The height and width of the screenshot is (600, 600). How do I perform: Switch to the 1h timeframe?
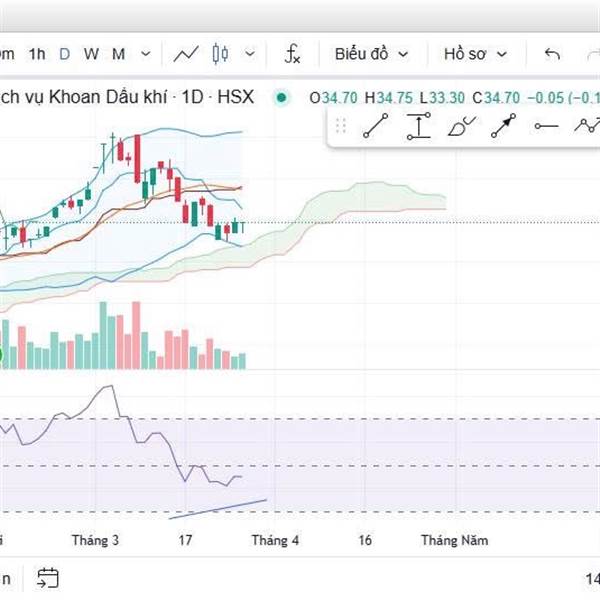pos(37,54)
